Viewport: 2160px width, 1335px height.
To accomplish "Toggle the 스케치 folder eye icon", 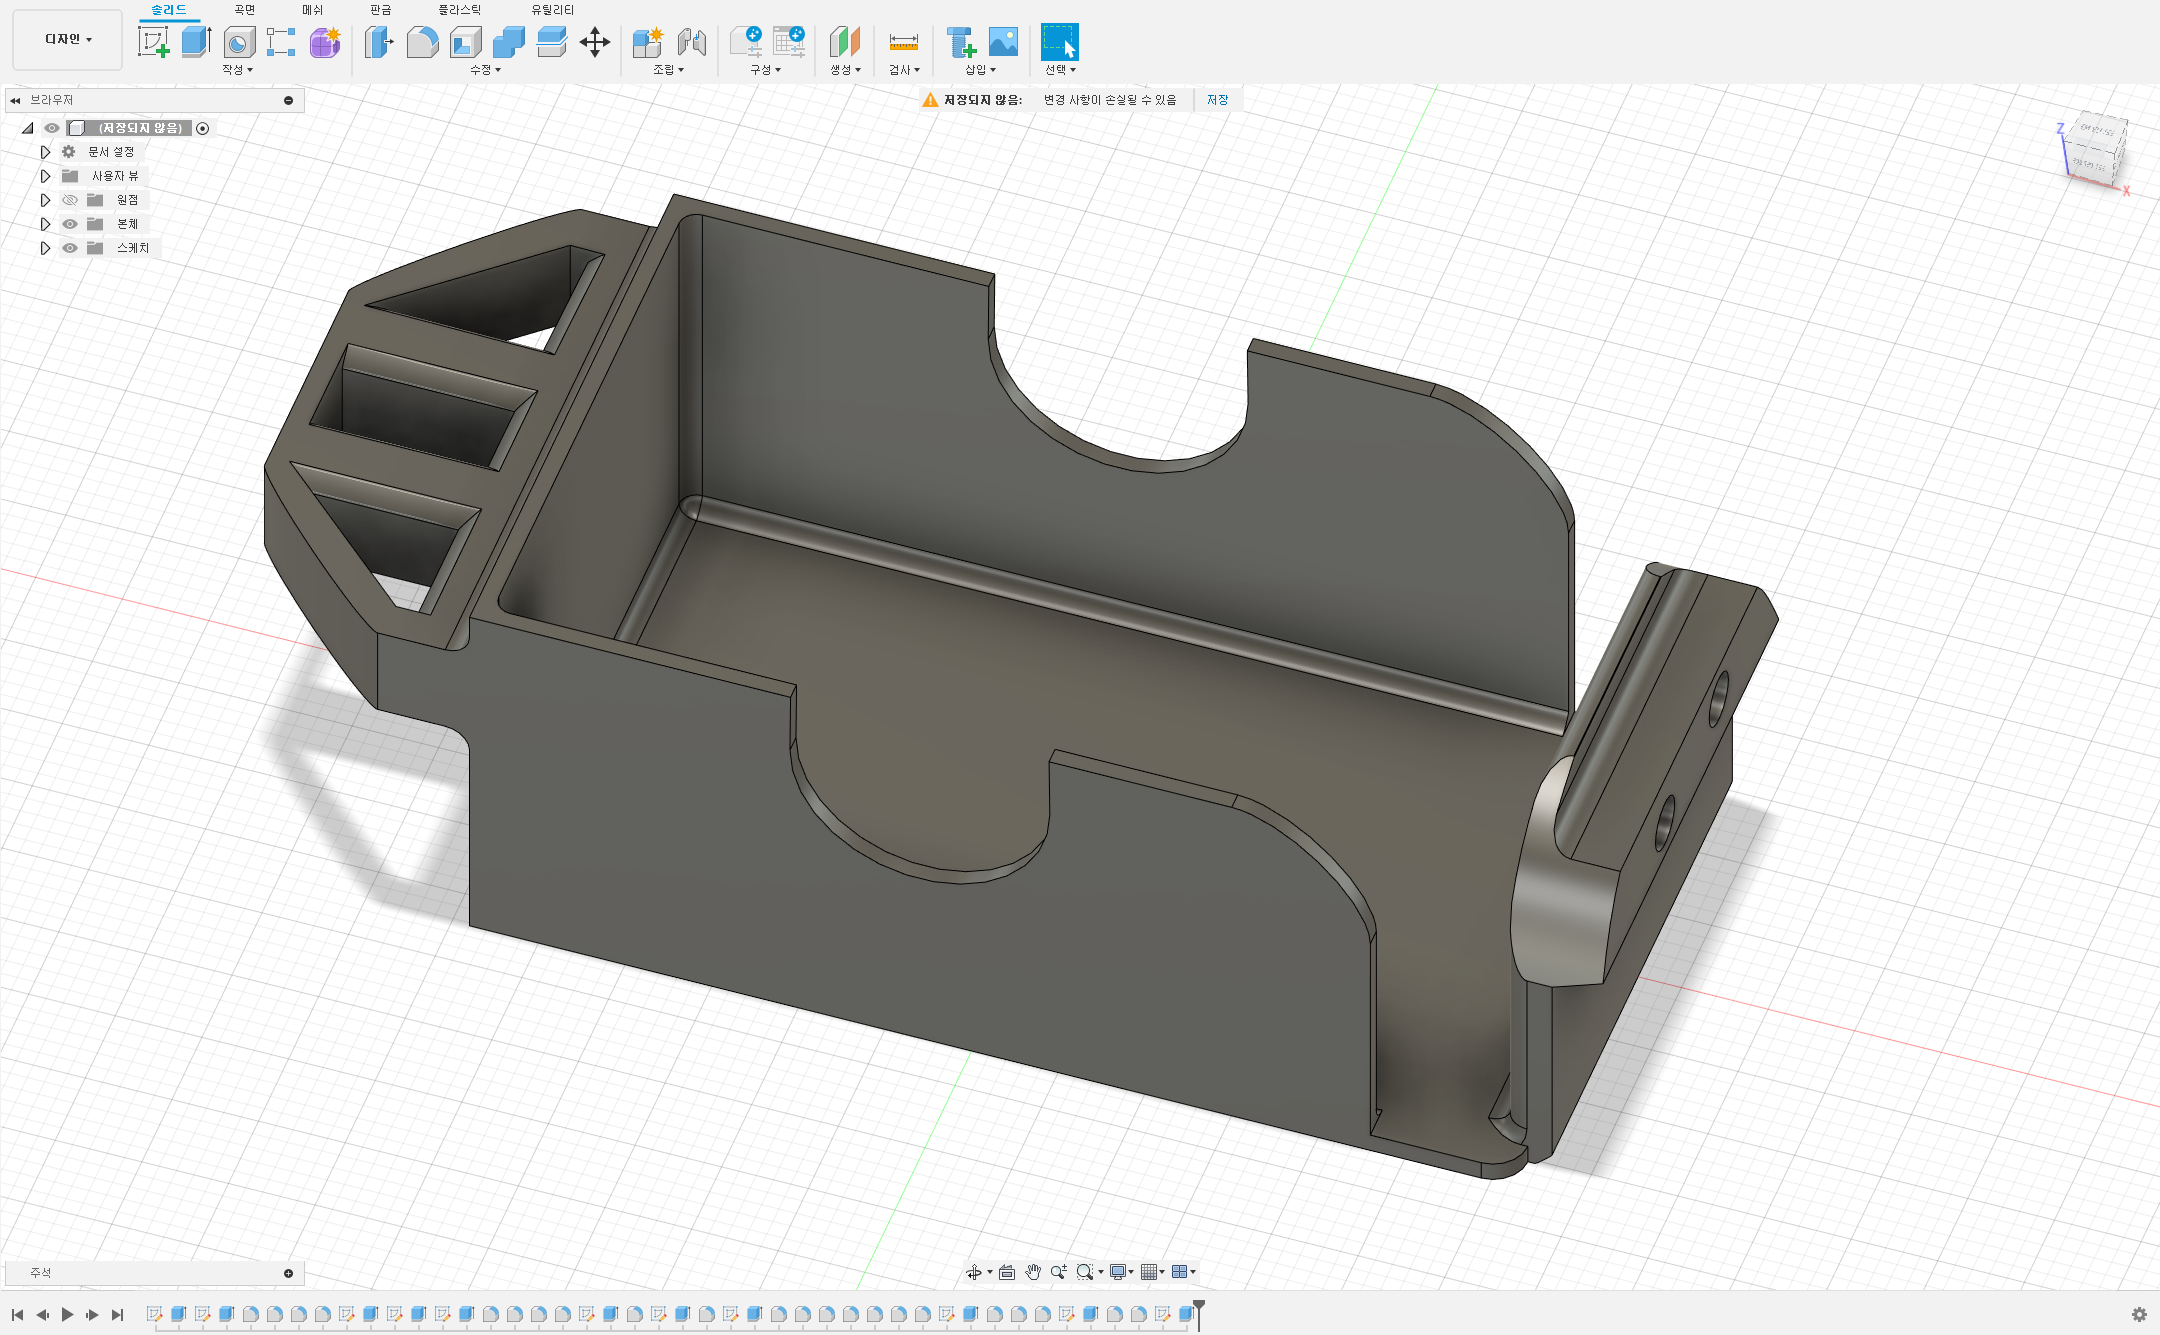I will tap(70, 248).
